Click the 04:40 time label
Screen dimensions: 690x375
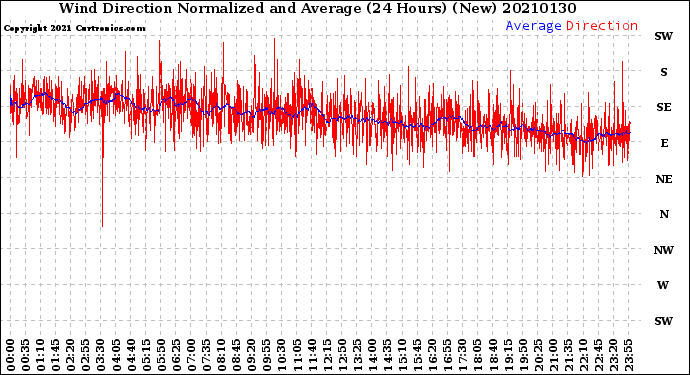click(131, 355)
